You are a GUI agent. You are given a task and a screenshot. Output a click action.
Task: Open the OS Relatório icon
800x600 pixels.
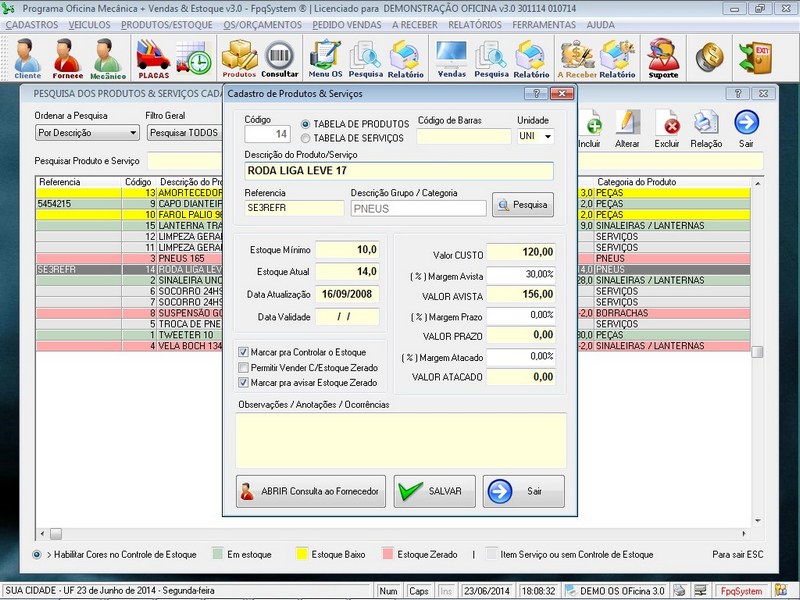pos(406,58)
